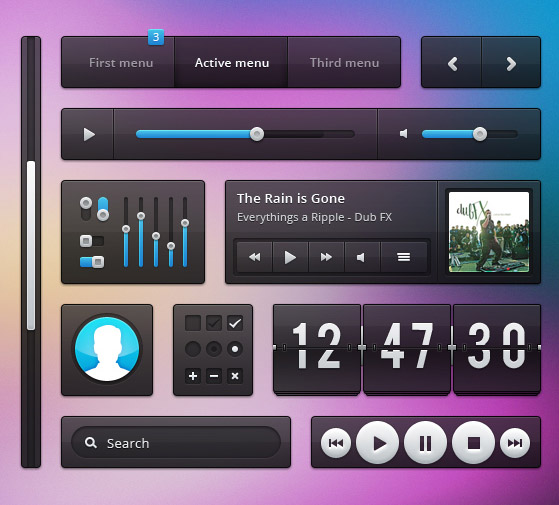The width and height of the screenshot is (559, 505).
Task: Select the dim dotted radio button
Action: [x=214, y=349]
